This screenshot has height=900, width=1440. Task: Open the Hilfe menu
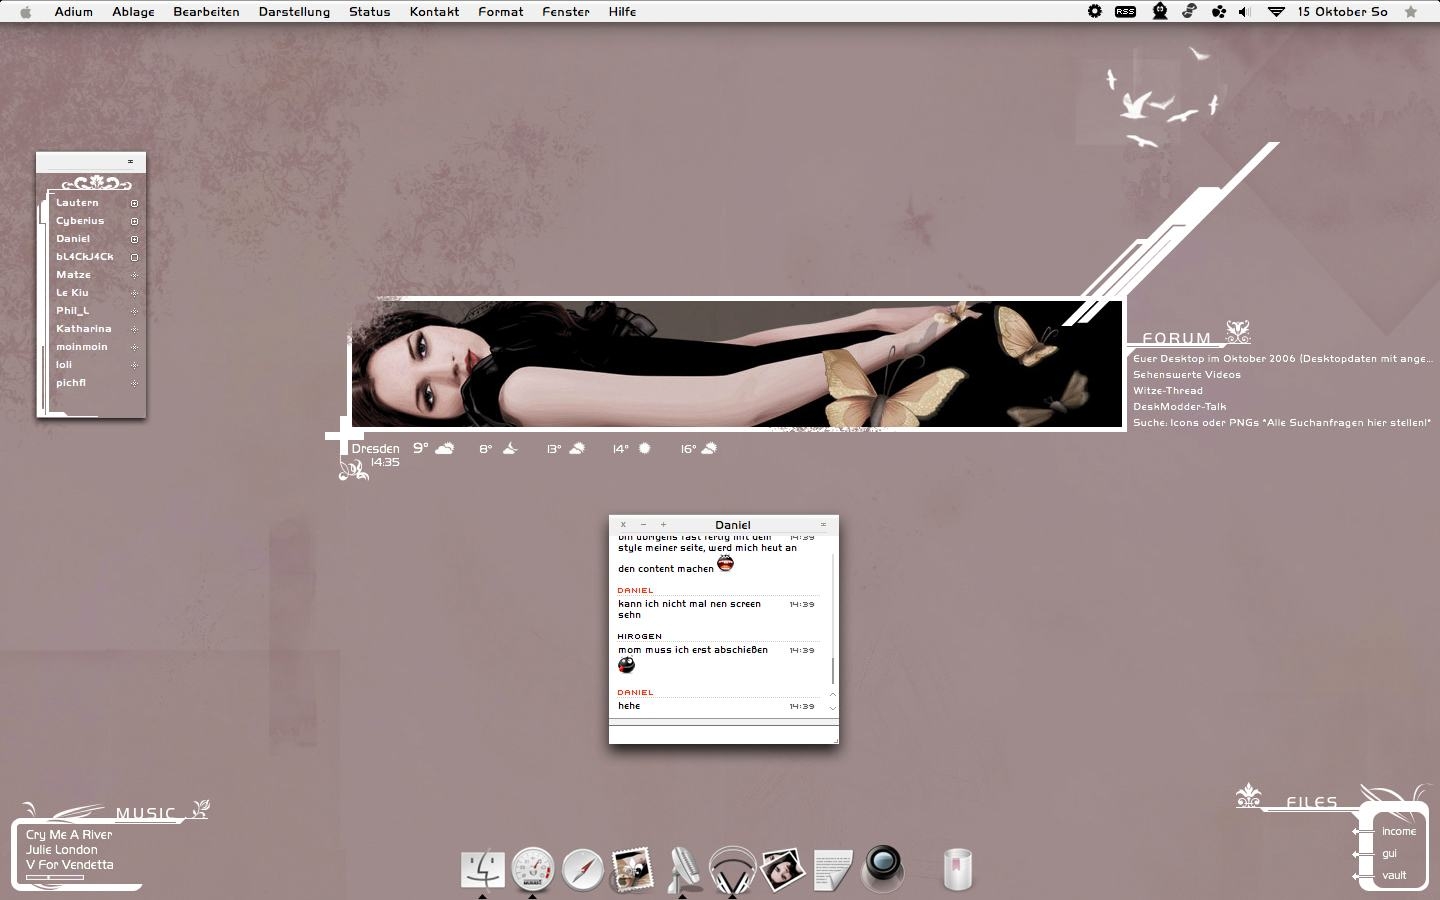click(622, 12)
